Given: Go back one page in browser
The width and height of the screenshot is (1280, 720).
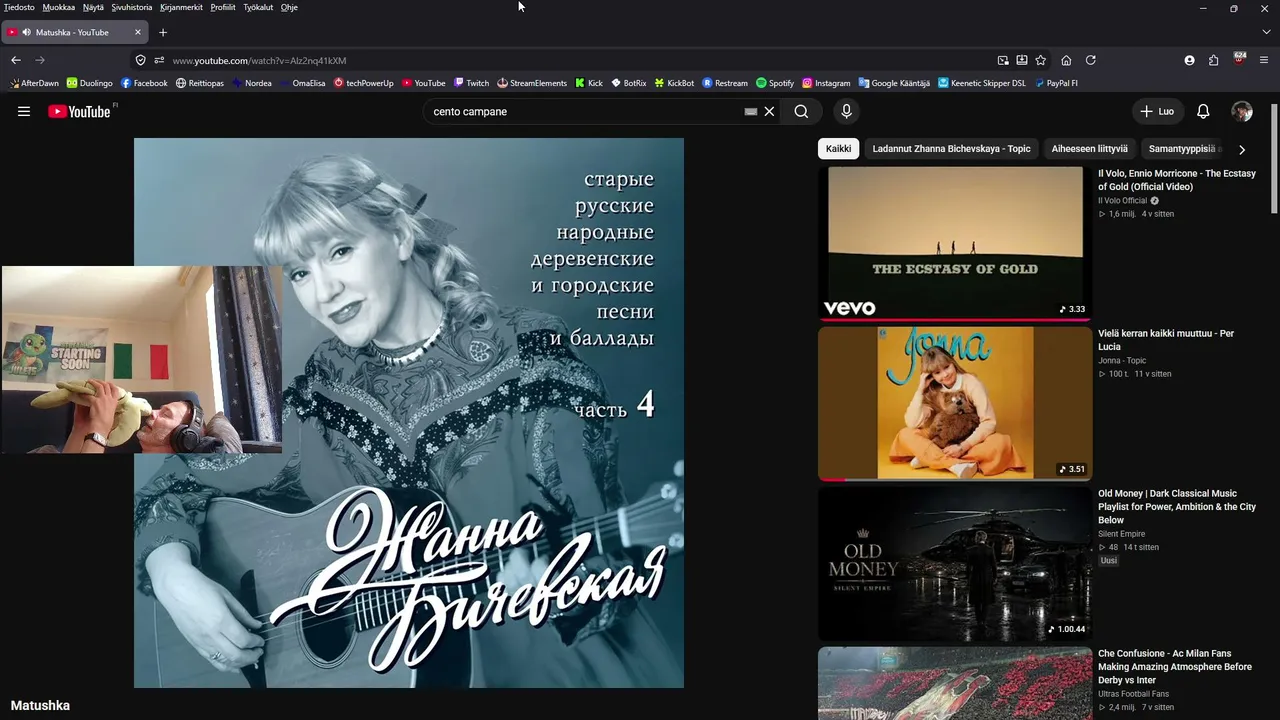Looking at the screenshot, I should coord(16,60).
